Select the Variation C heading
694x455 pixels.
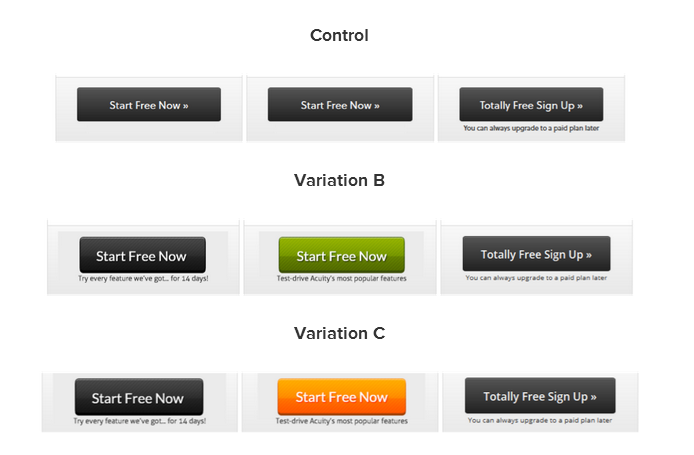pyautogui.click(x=339, y=333)
